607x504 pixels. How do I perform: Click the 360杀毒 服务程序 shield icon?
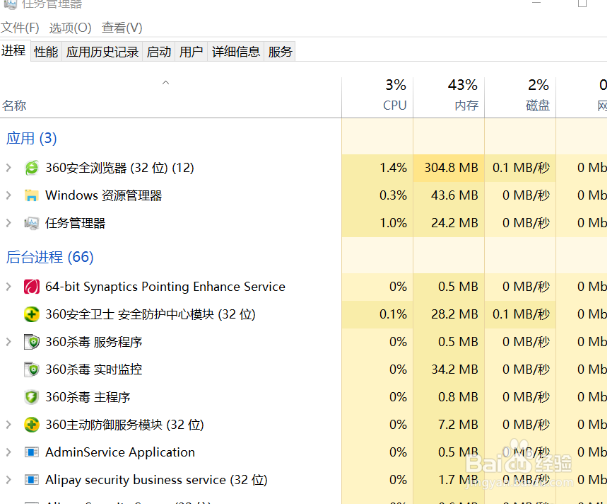(32, 342)
